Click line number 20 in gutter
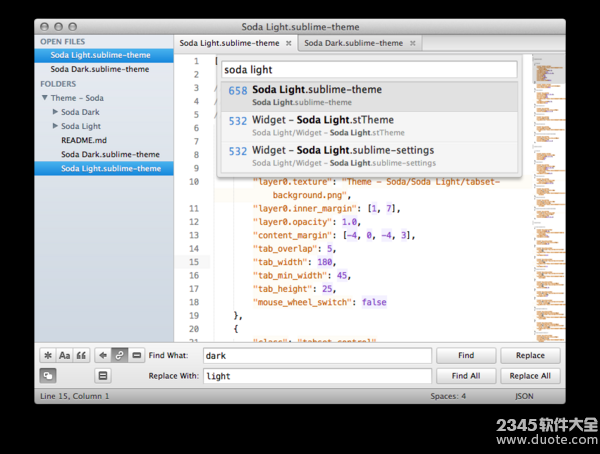 194,329
